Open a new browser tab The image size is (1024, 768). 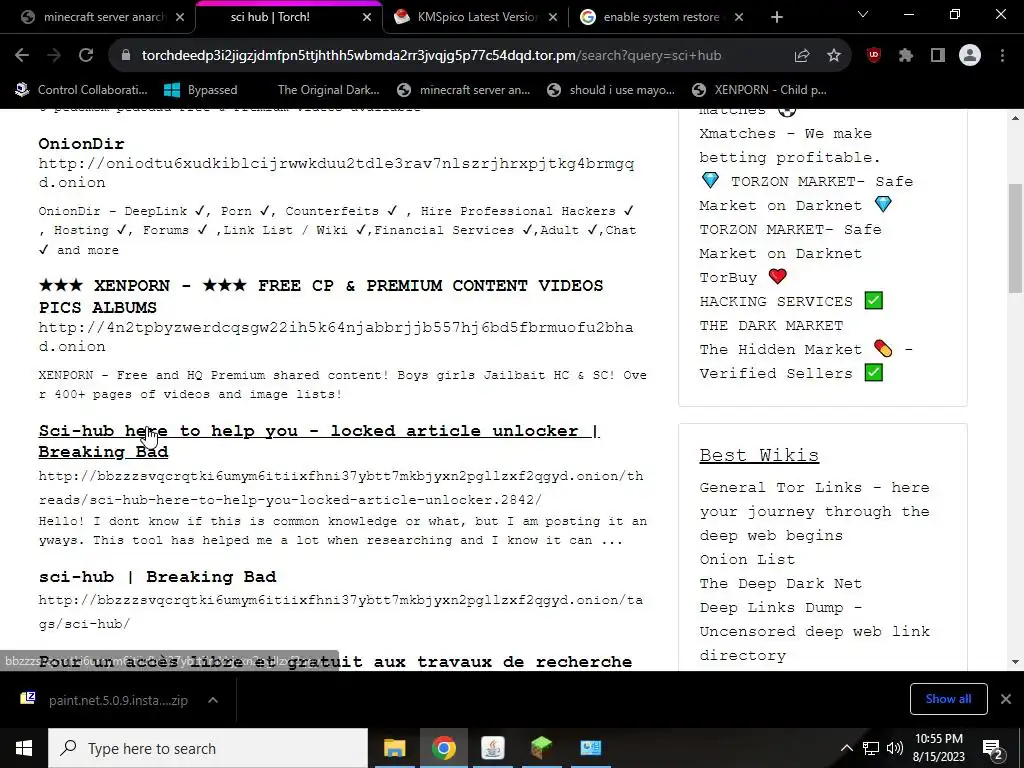(776, 17)
